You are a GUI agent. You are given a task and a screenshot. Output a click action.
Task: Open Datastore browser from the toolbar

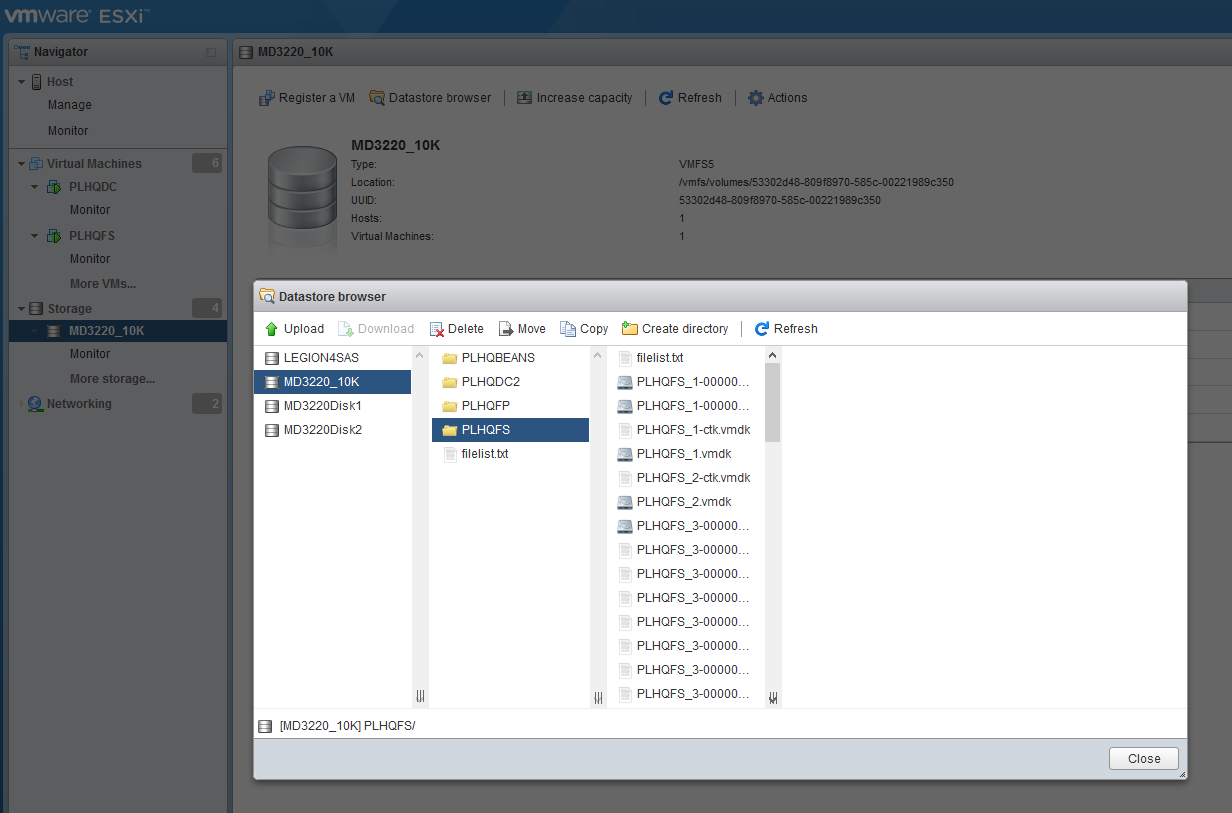click(x=430, y=98)
